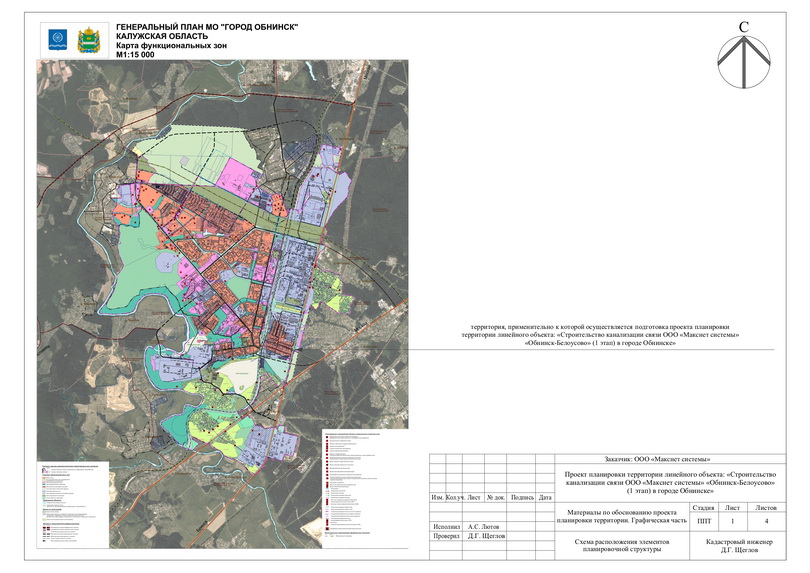Screen dimensions: 810x573
Task: Click the Kaluga region crowned coat of arms
Action: pos(91,41)
